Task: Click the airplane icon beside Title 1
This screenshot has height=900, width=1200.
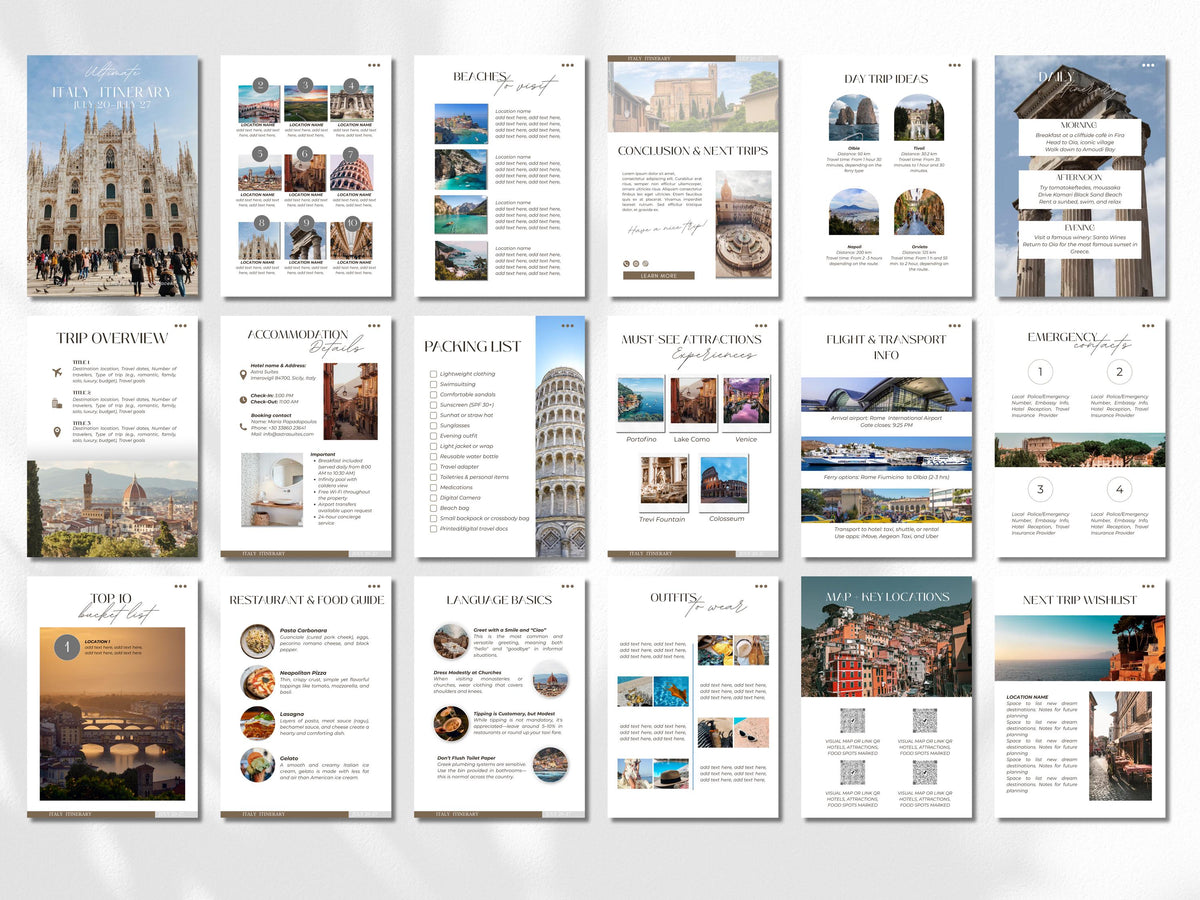Action: point(57,373)
